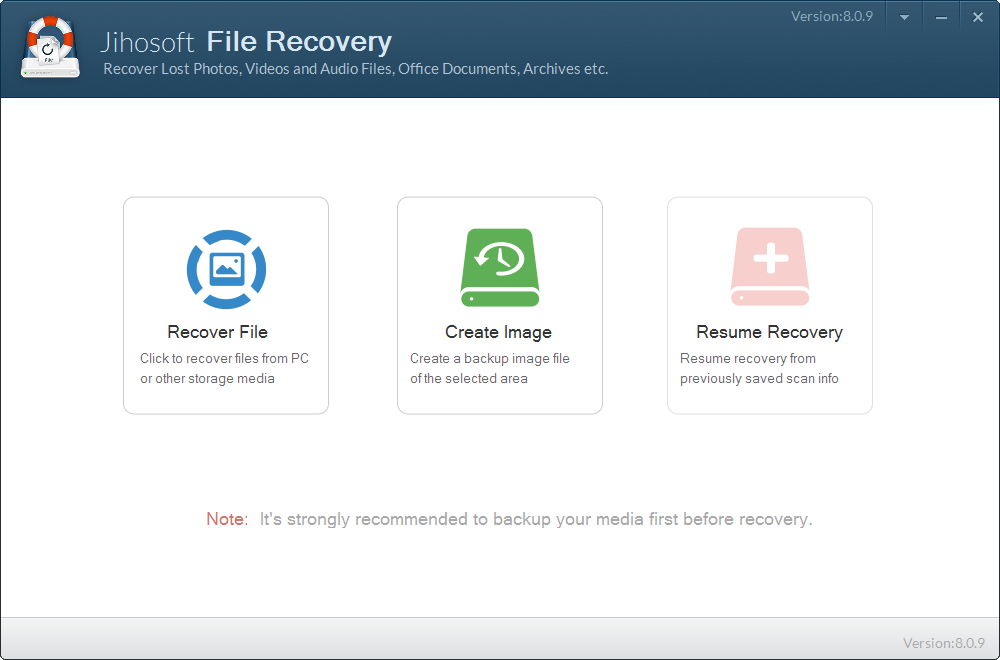Open the title bar dropdown menu arrow
This screenshot has width=1000, height=660.
point(904,17)
